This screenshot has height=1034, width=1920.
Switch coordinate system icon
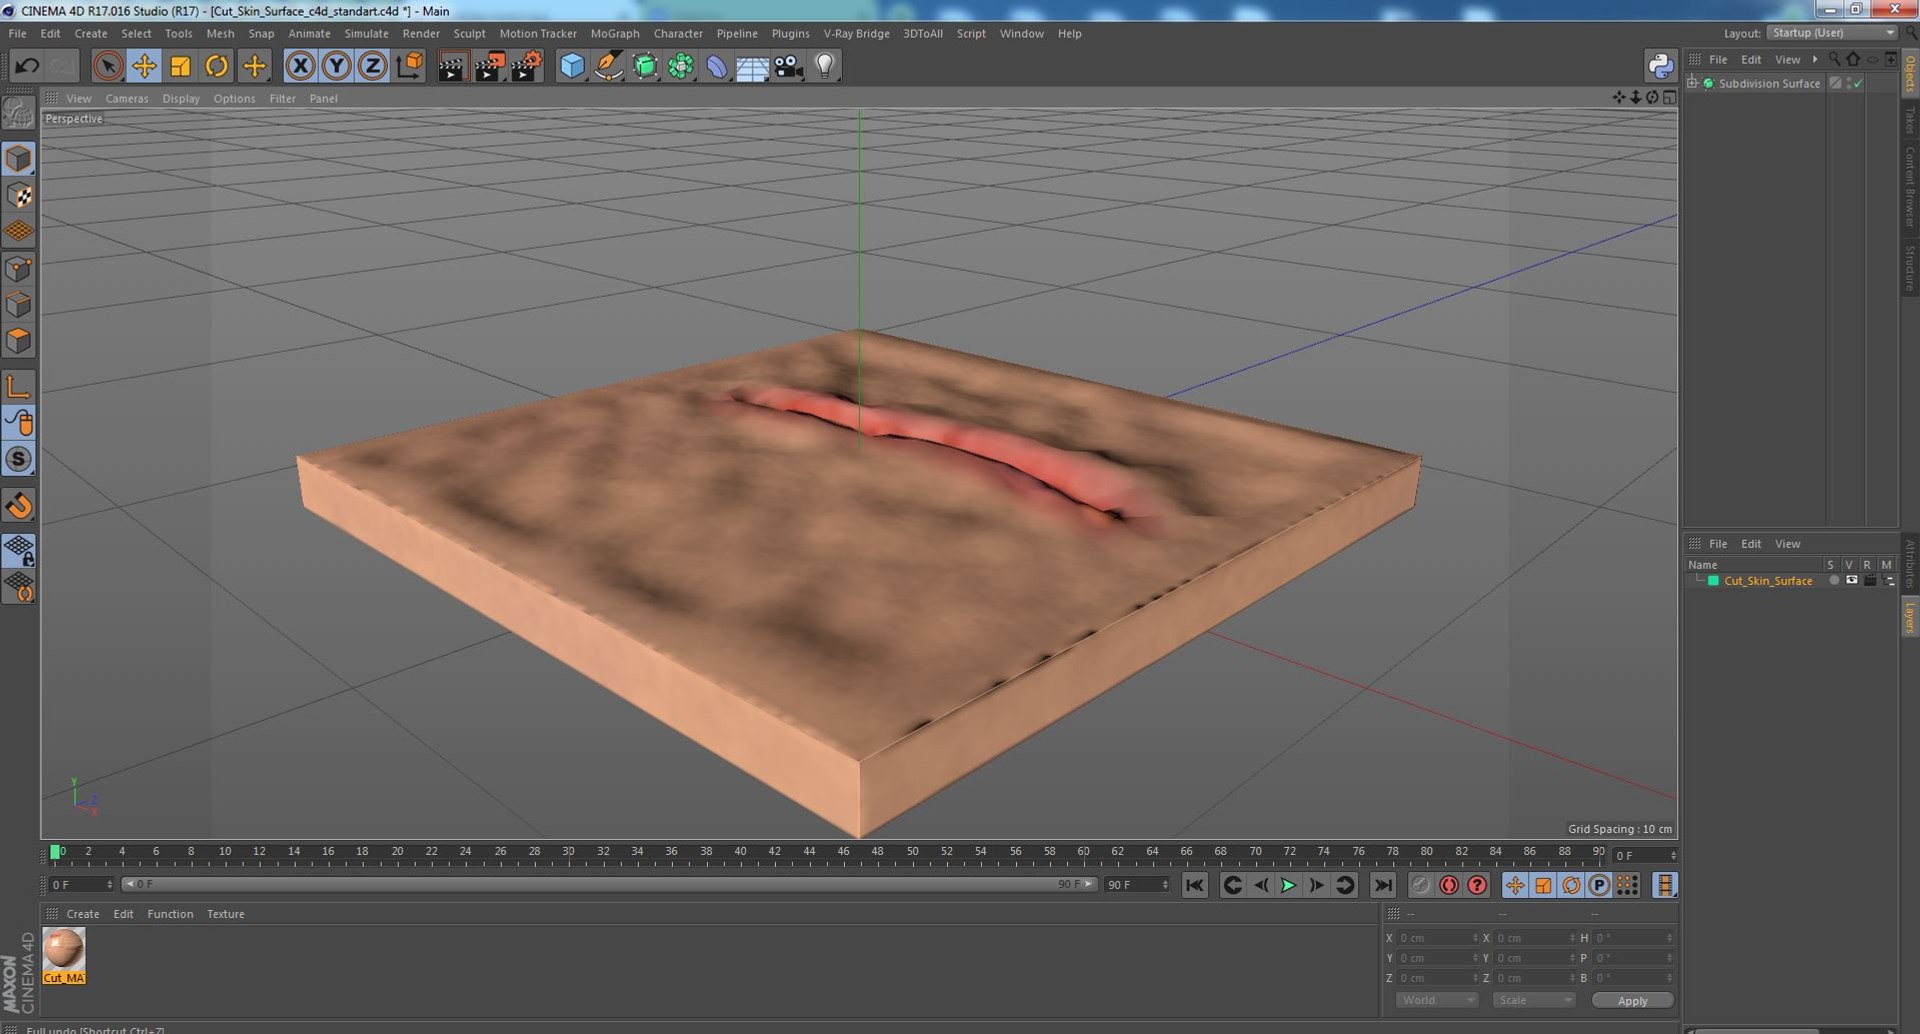pyautogui.click(x=410, y=67)
